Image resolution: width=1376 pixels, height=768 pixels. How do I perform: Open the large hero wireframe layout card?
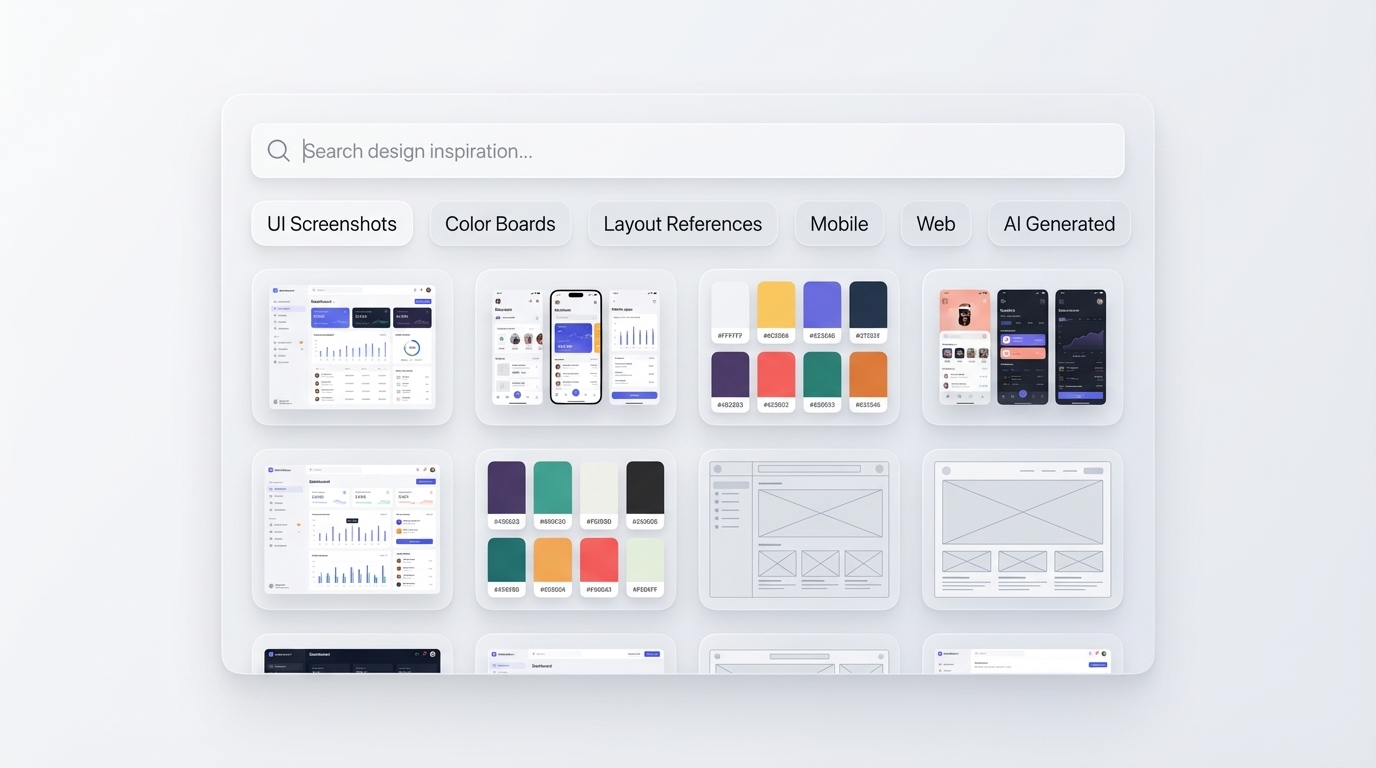pos(1021,528)
